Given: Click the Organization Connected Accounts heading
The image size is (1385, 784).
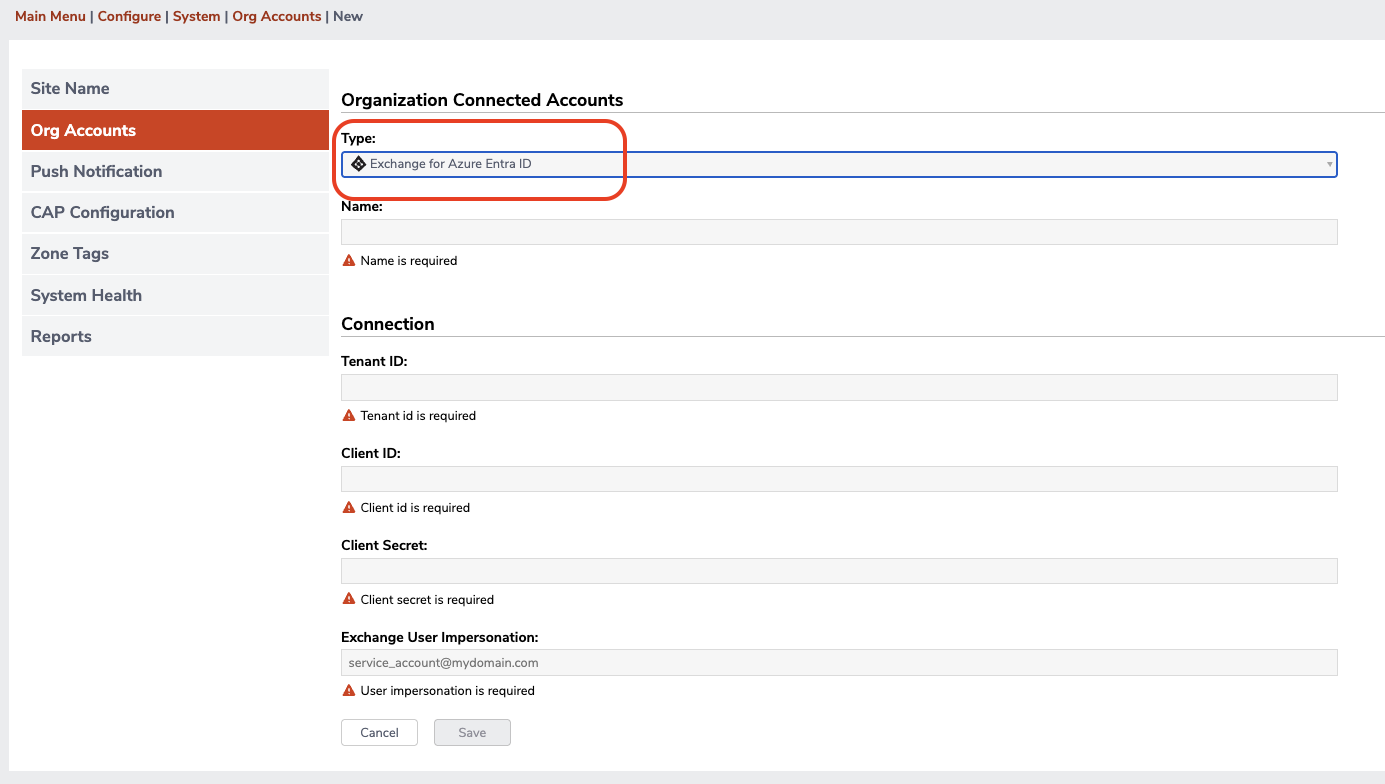Looking at the screenshot, I should 482,100.
